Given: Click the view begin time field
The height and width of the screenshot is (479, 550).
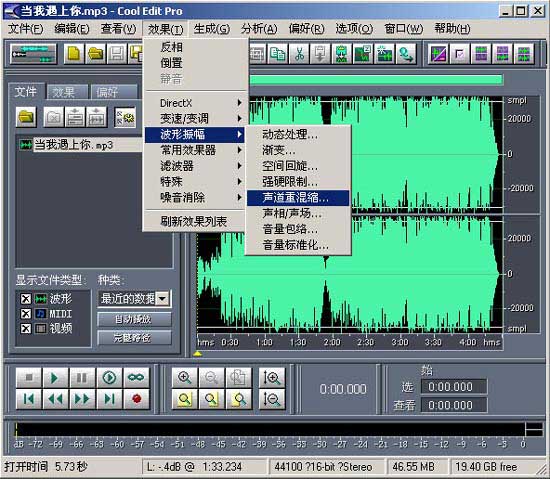Looking at the screenshot, I should tap(454, 405).
